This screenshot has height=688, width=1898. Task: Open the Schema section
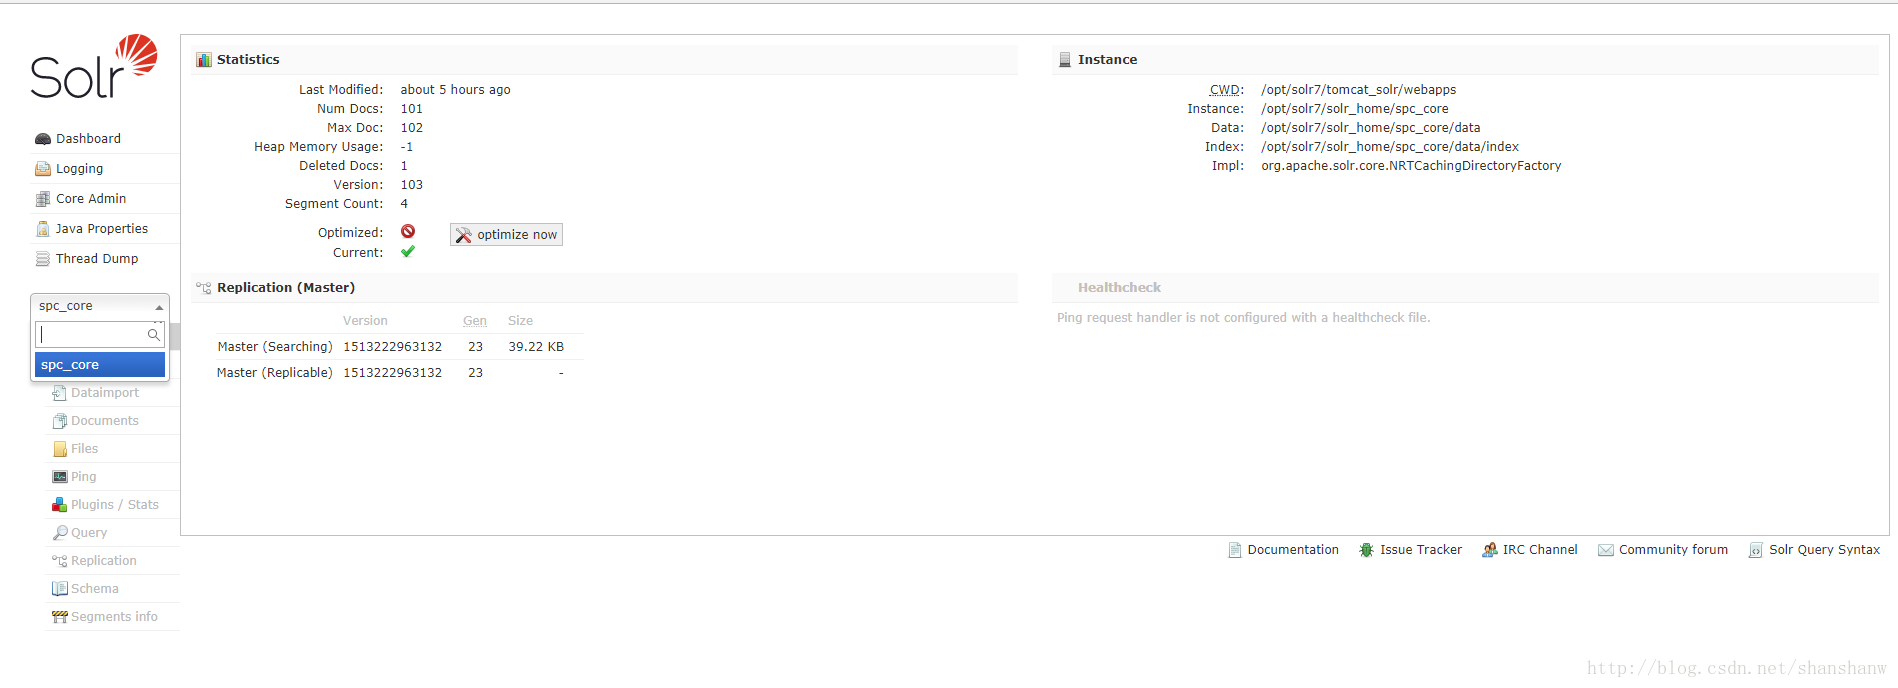(94, 589)
